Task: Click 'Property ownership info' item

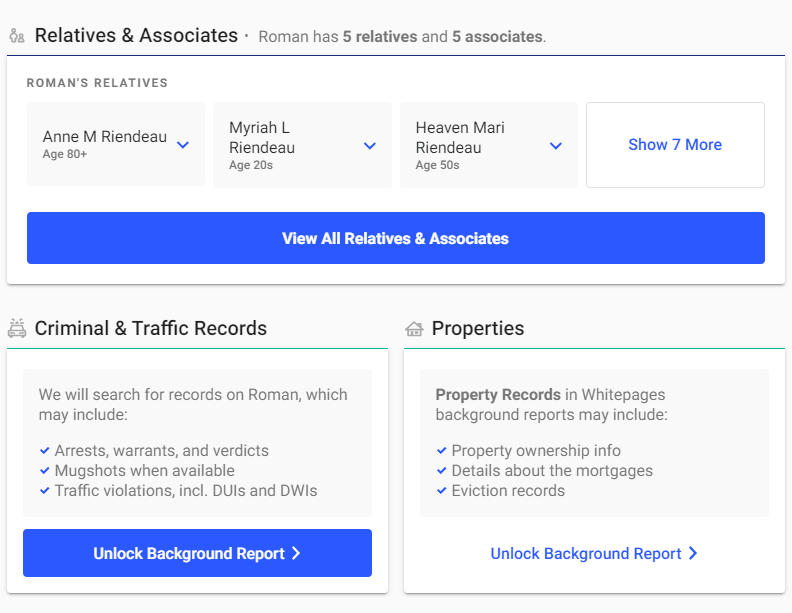Action: click(536, 450)
